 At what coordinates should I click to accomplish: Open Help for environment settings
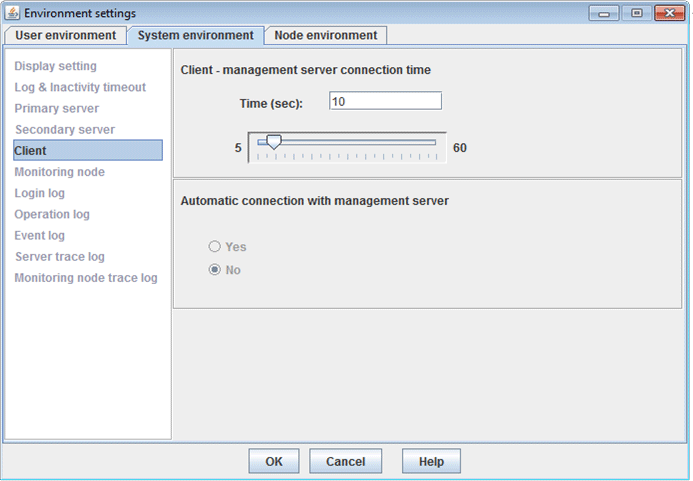431,461
